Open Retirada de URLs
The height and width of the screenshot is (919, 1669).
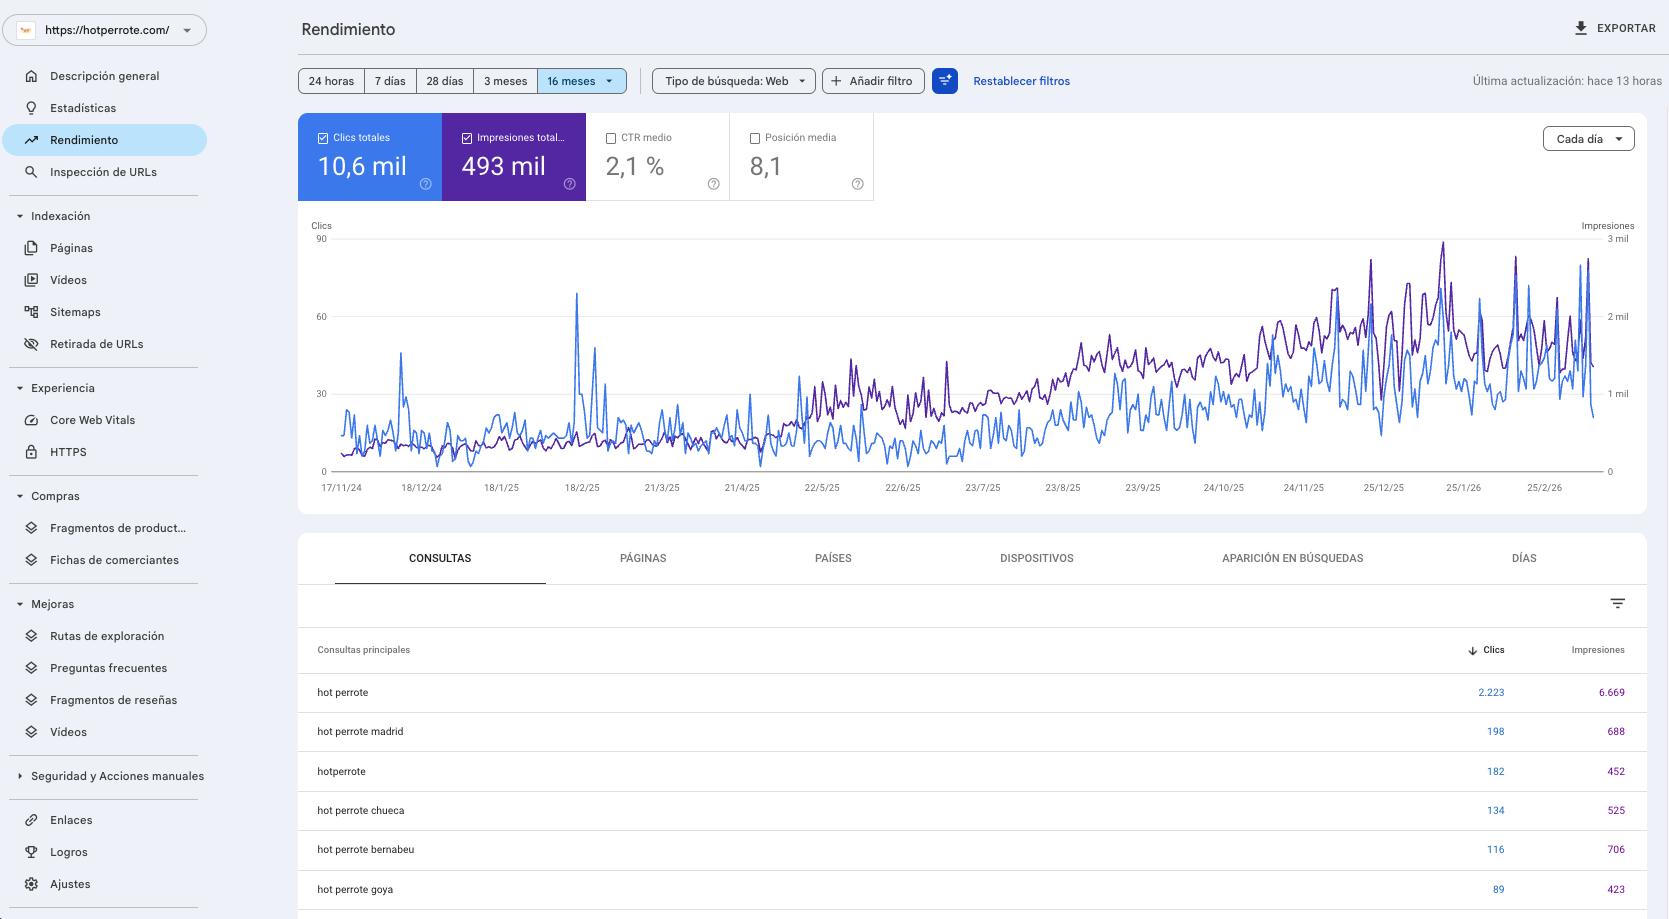point(94,343)
